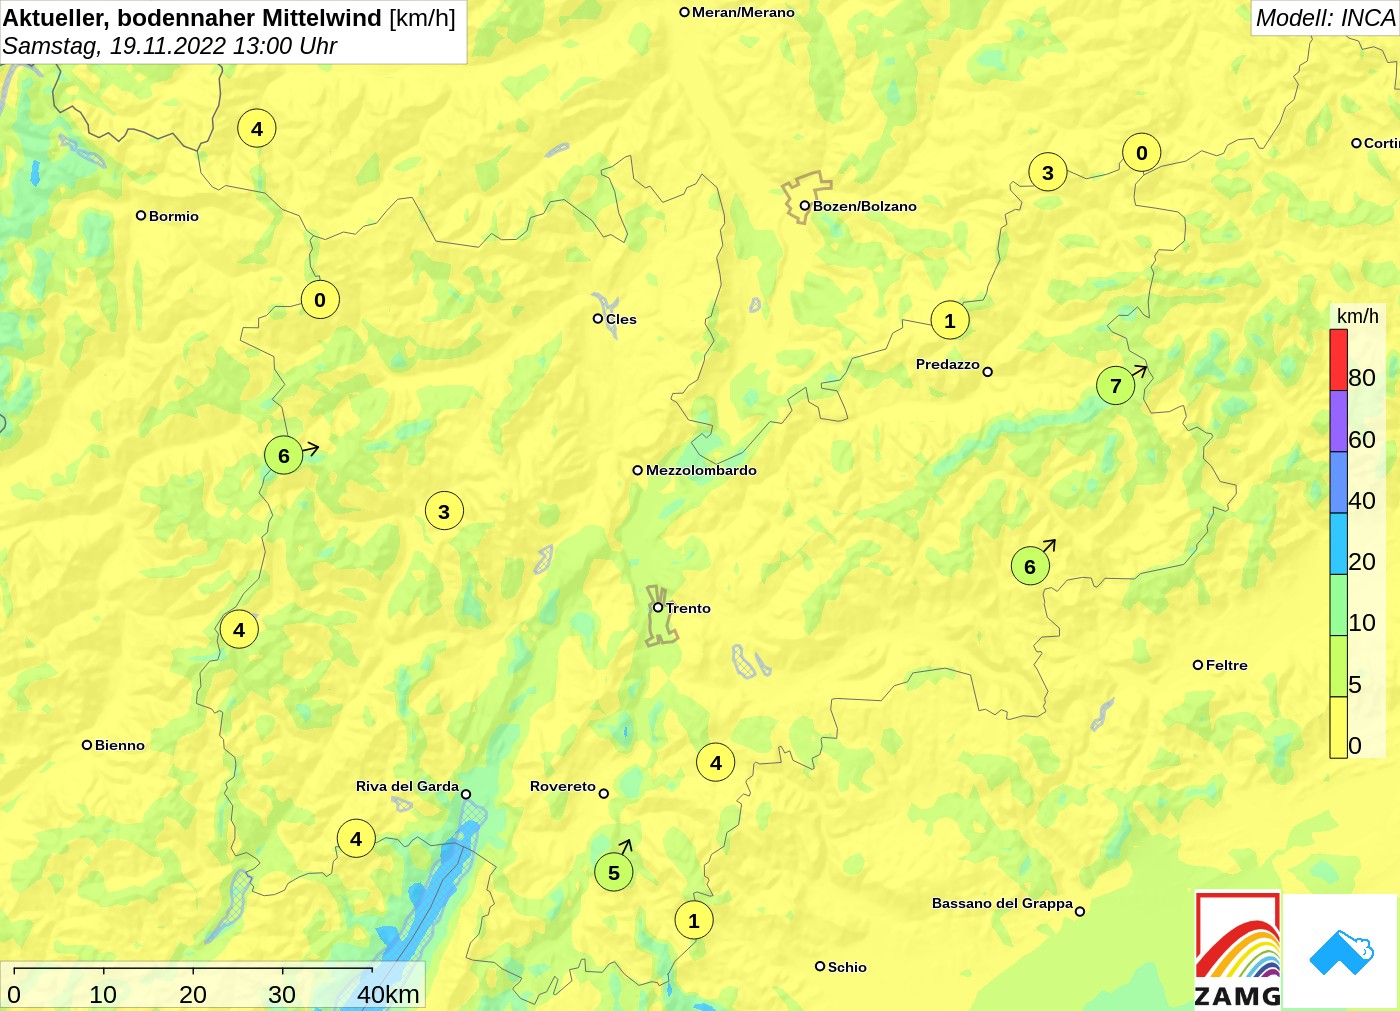Click the Bozen/Bolzano city dot marker
The width and height of the screenshot is (1400, 1011).
coord(804,206)
